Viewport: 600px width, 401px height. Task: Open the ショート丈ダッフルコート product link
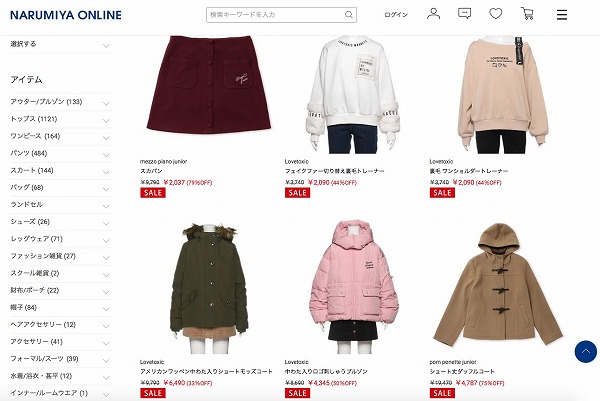[x=462, y=372]
